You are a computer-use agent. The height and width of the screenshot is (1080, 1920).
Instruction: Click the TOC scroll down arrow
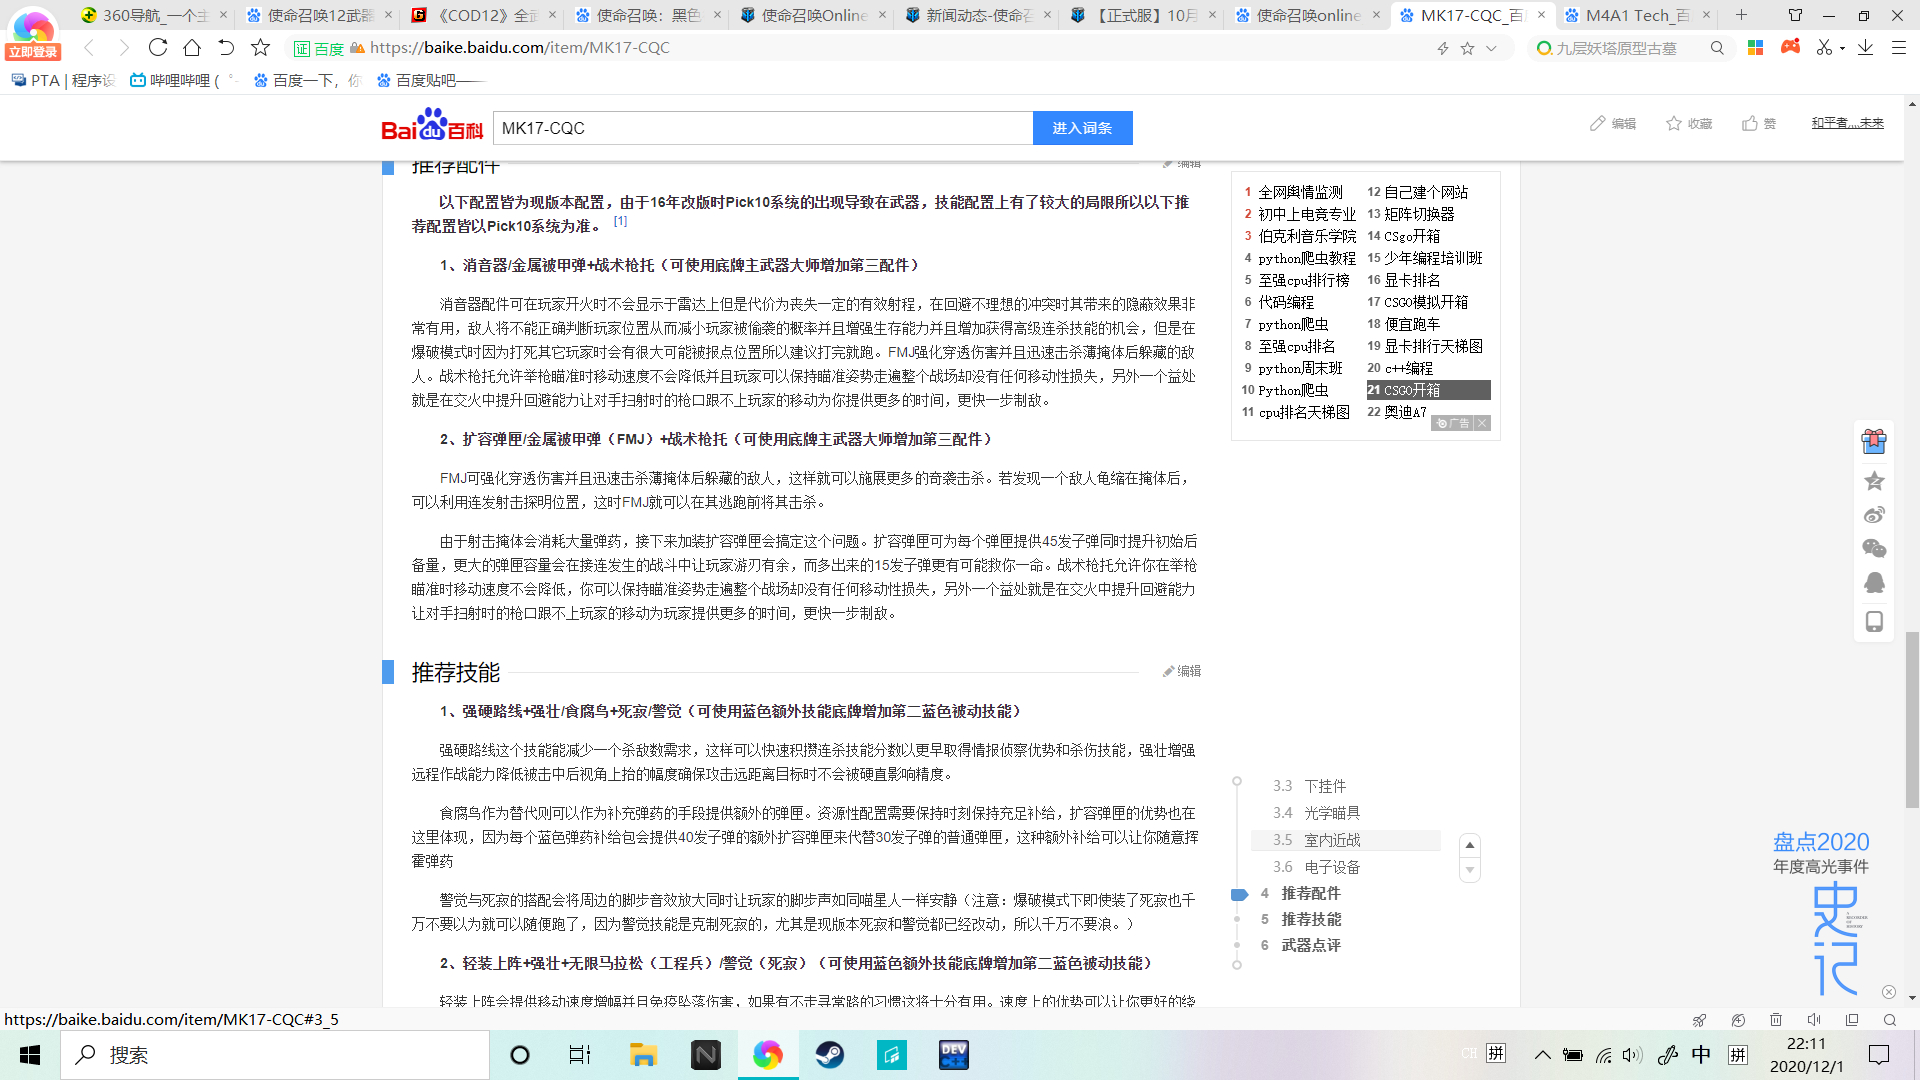[x=1470, y=870]
